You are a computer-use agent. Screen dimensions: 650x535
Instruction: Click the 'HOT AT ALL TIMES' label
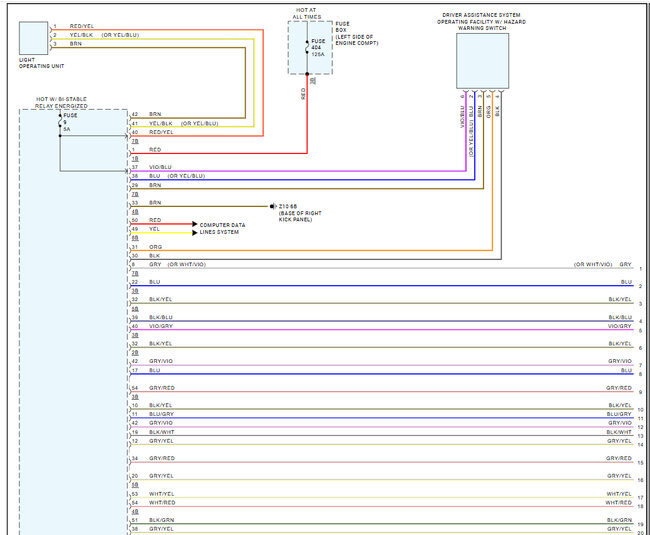pos(306,13)
